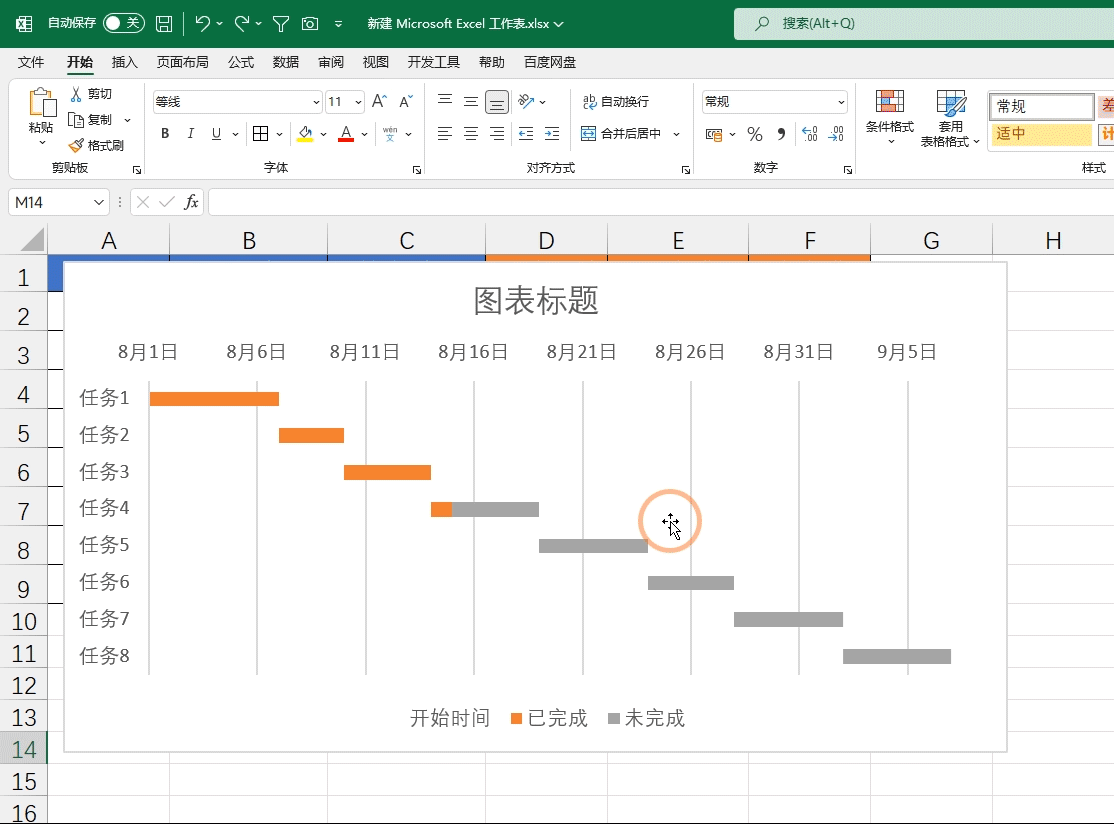Click the red font color swatch
The width and height of the screenshot is (1114, 824).
[x=346, y=134]
